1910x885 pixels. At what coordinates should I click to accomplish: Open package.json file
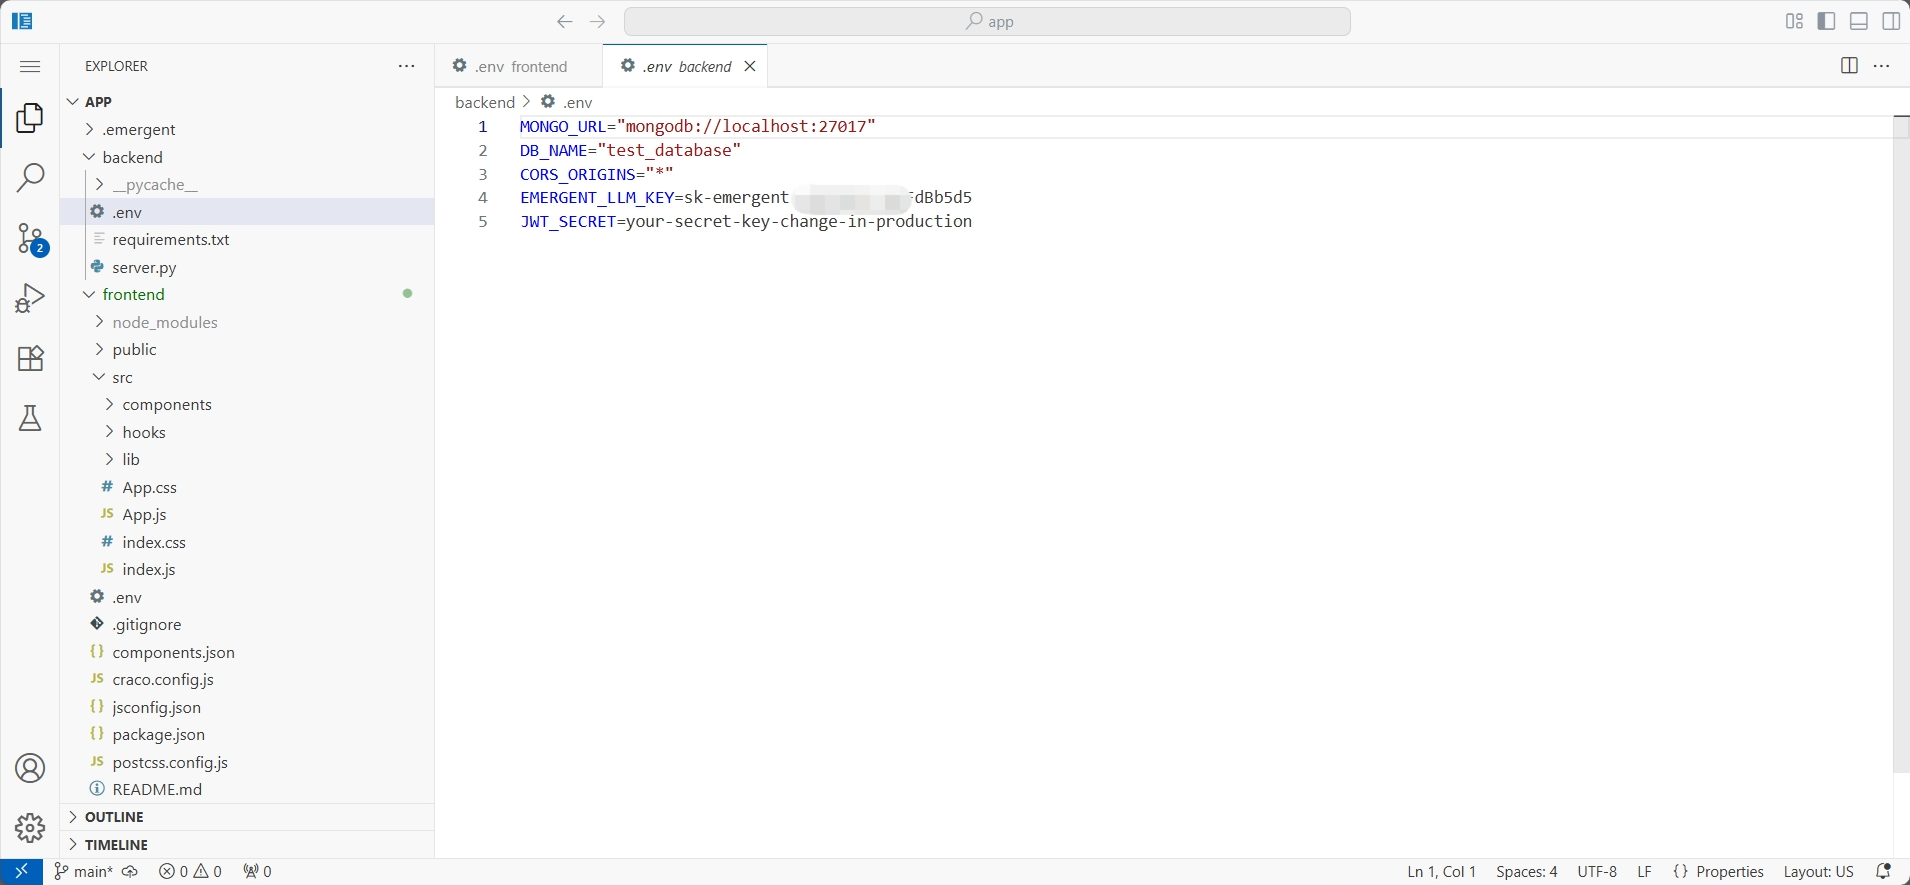tap(247, 735)
